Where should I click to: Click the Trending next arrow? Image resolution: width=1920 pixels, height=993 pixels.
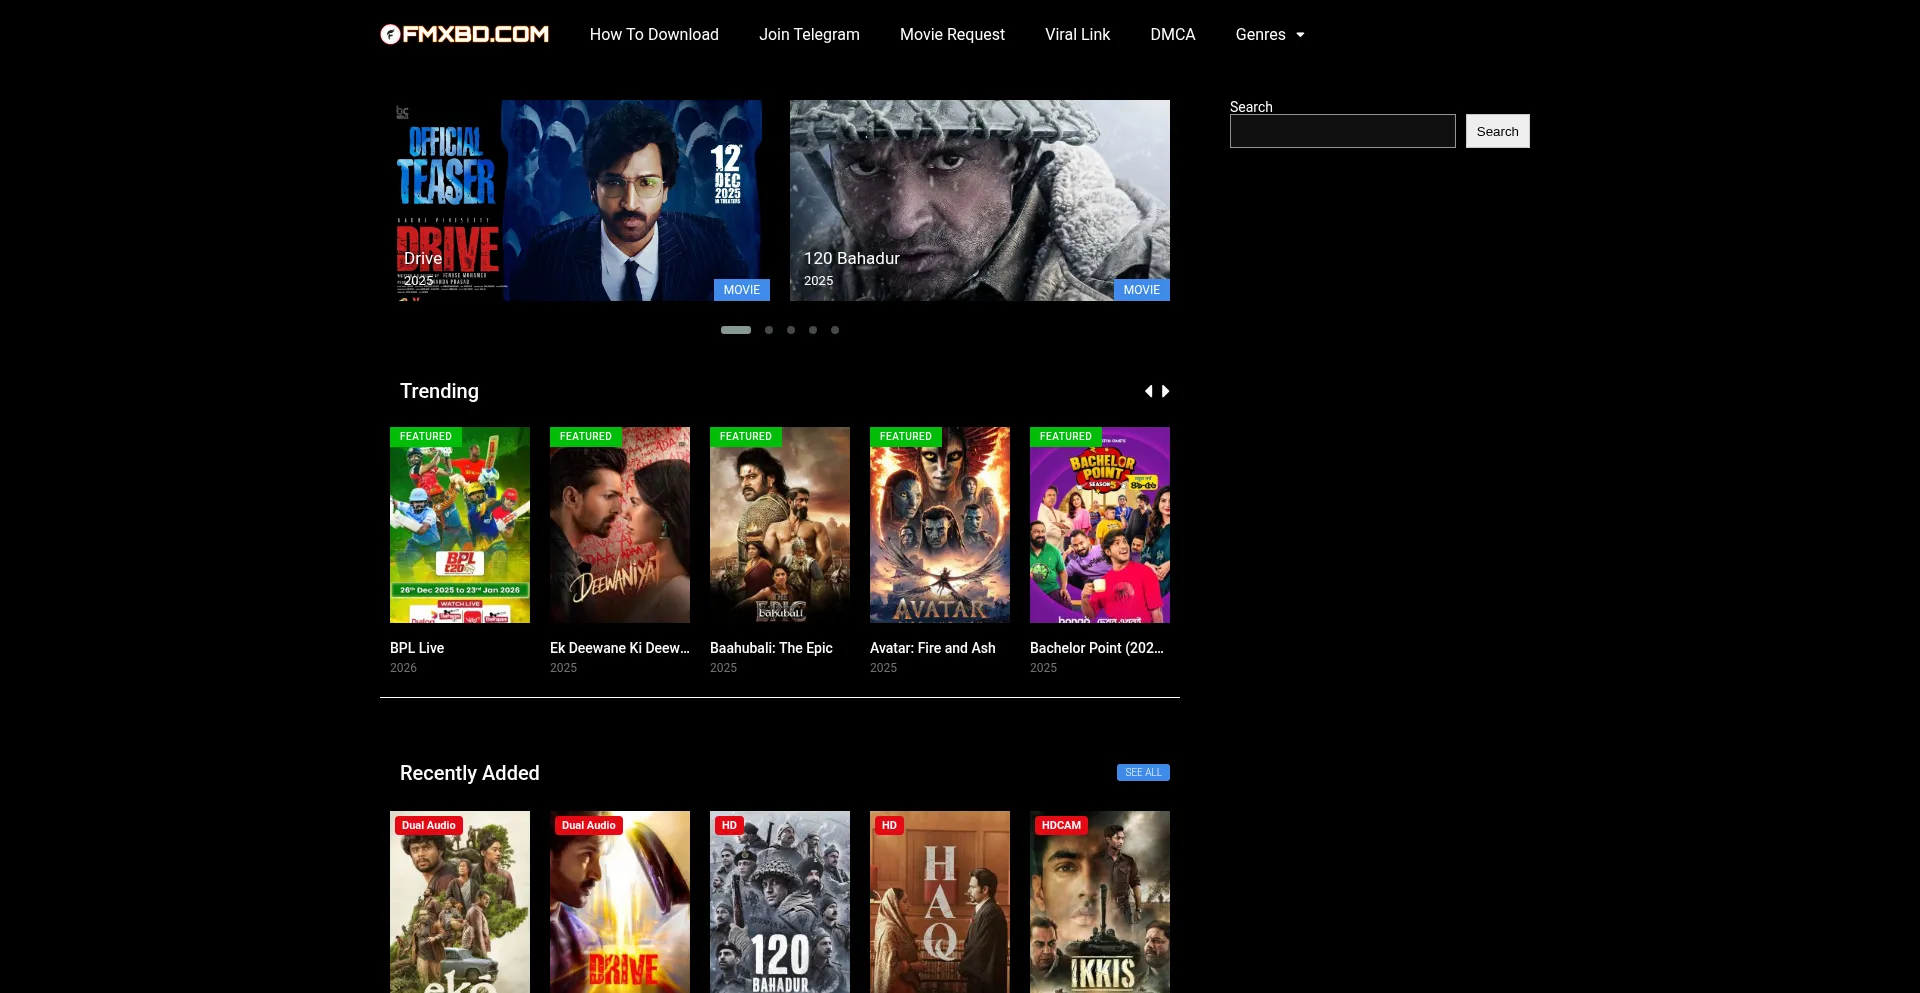(1165, 391)
